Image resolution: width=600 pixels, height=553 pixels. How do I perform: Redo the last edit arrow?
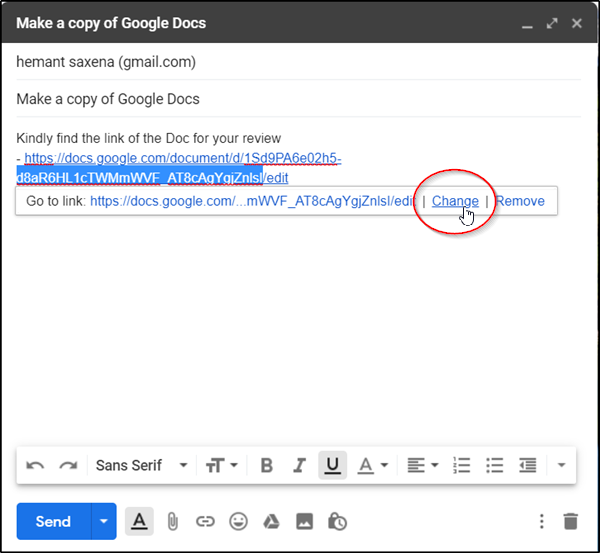click(68, 465)
